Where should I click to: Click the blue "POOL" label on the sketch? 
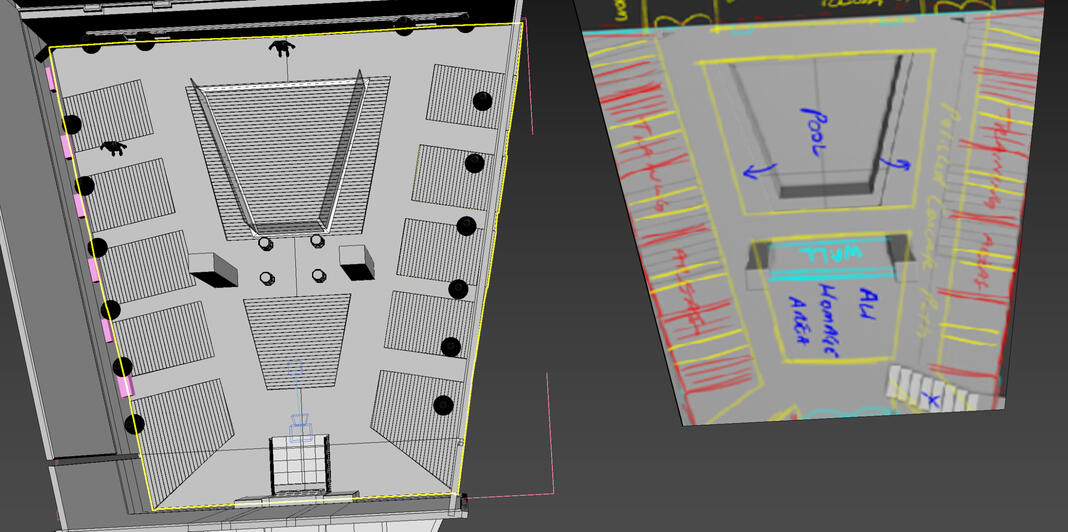(812, 132)
